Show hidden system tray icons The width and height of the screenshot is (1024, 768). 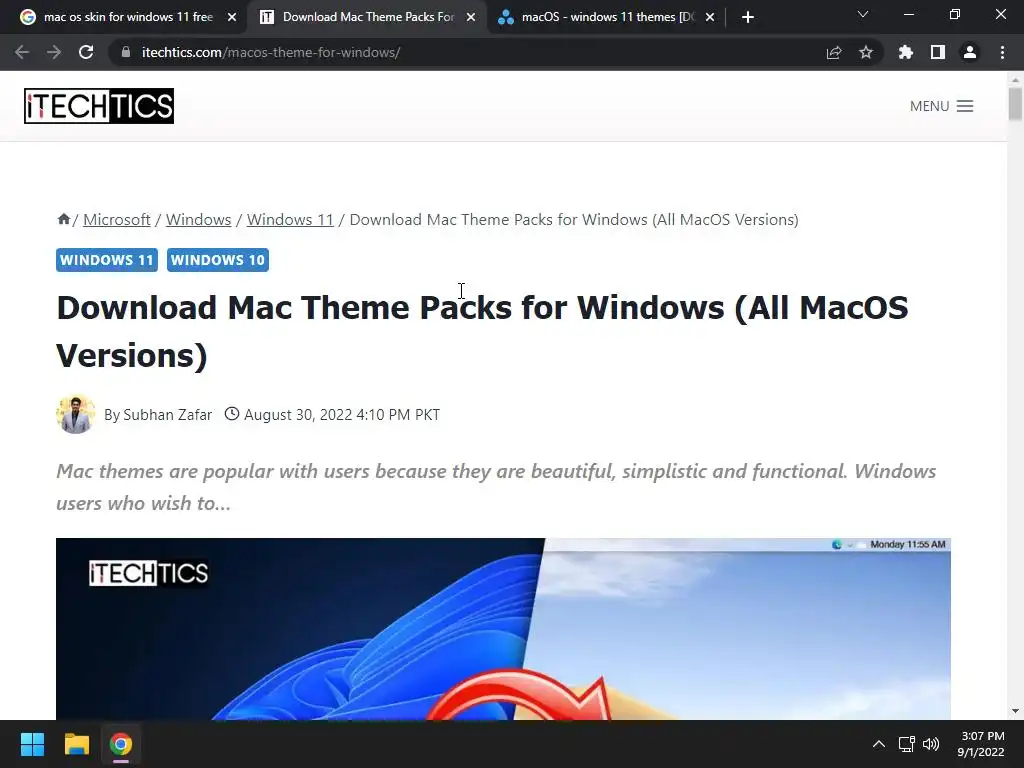[x=879, y=744]
